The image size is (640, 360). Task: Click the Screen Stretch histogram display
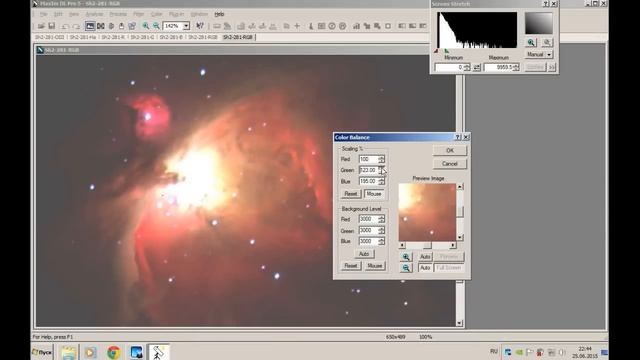[477, 30]
